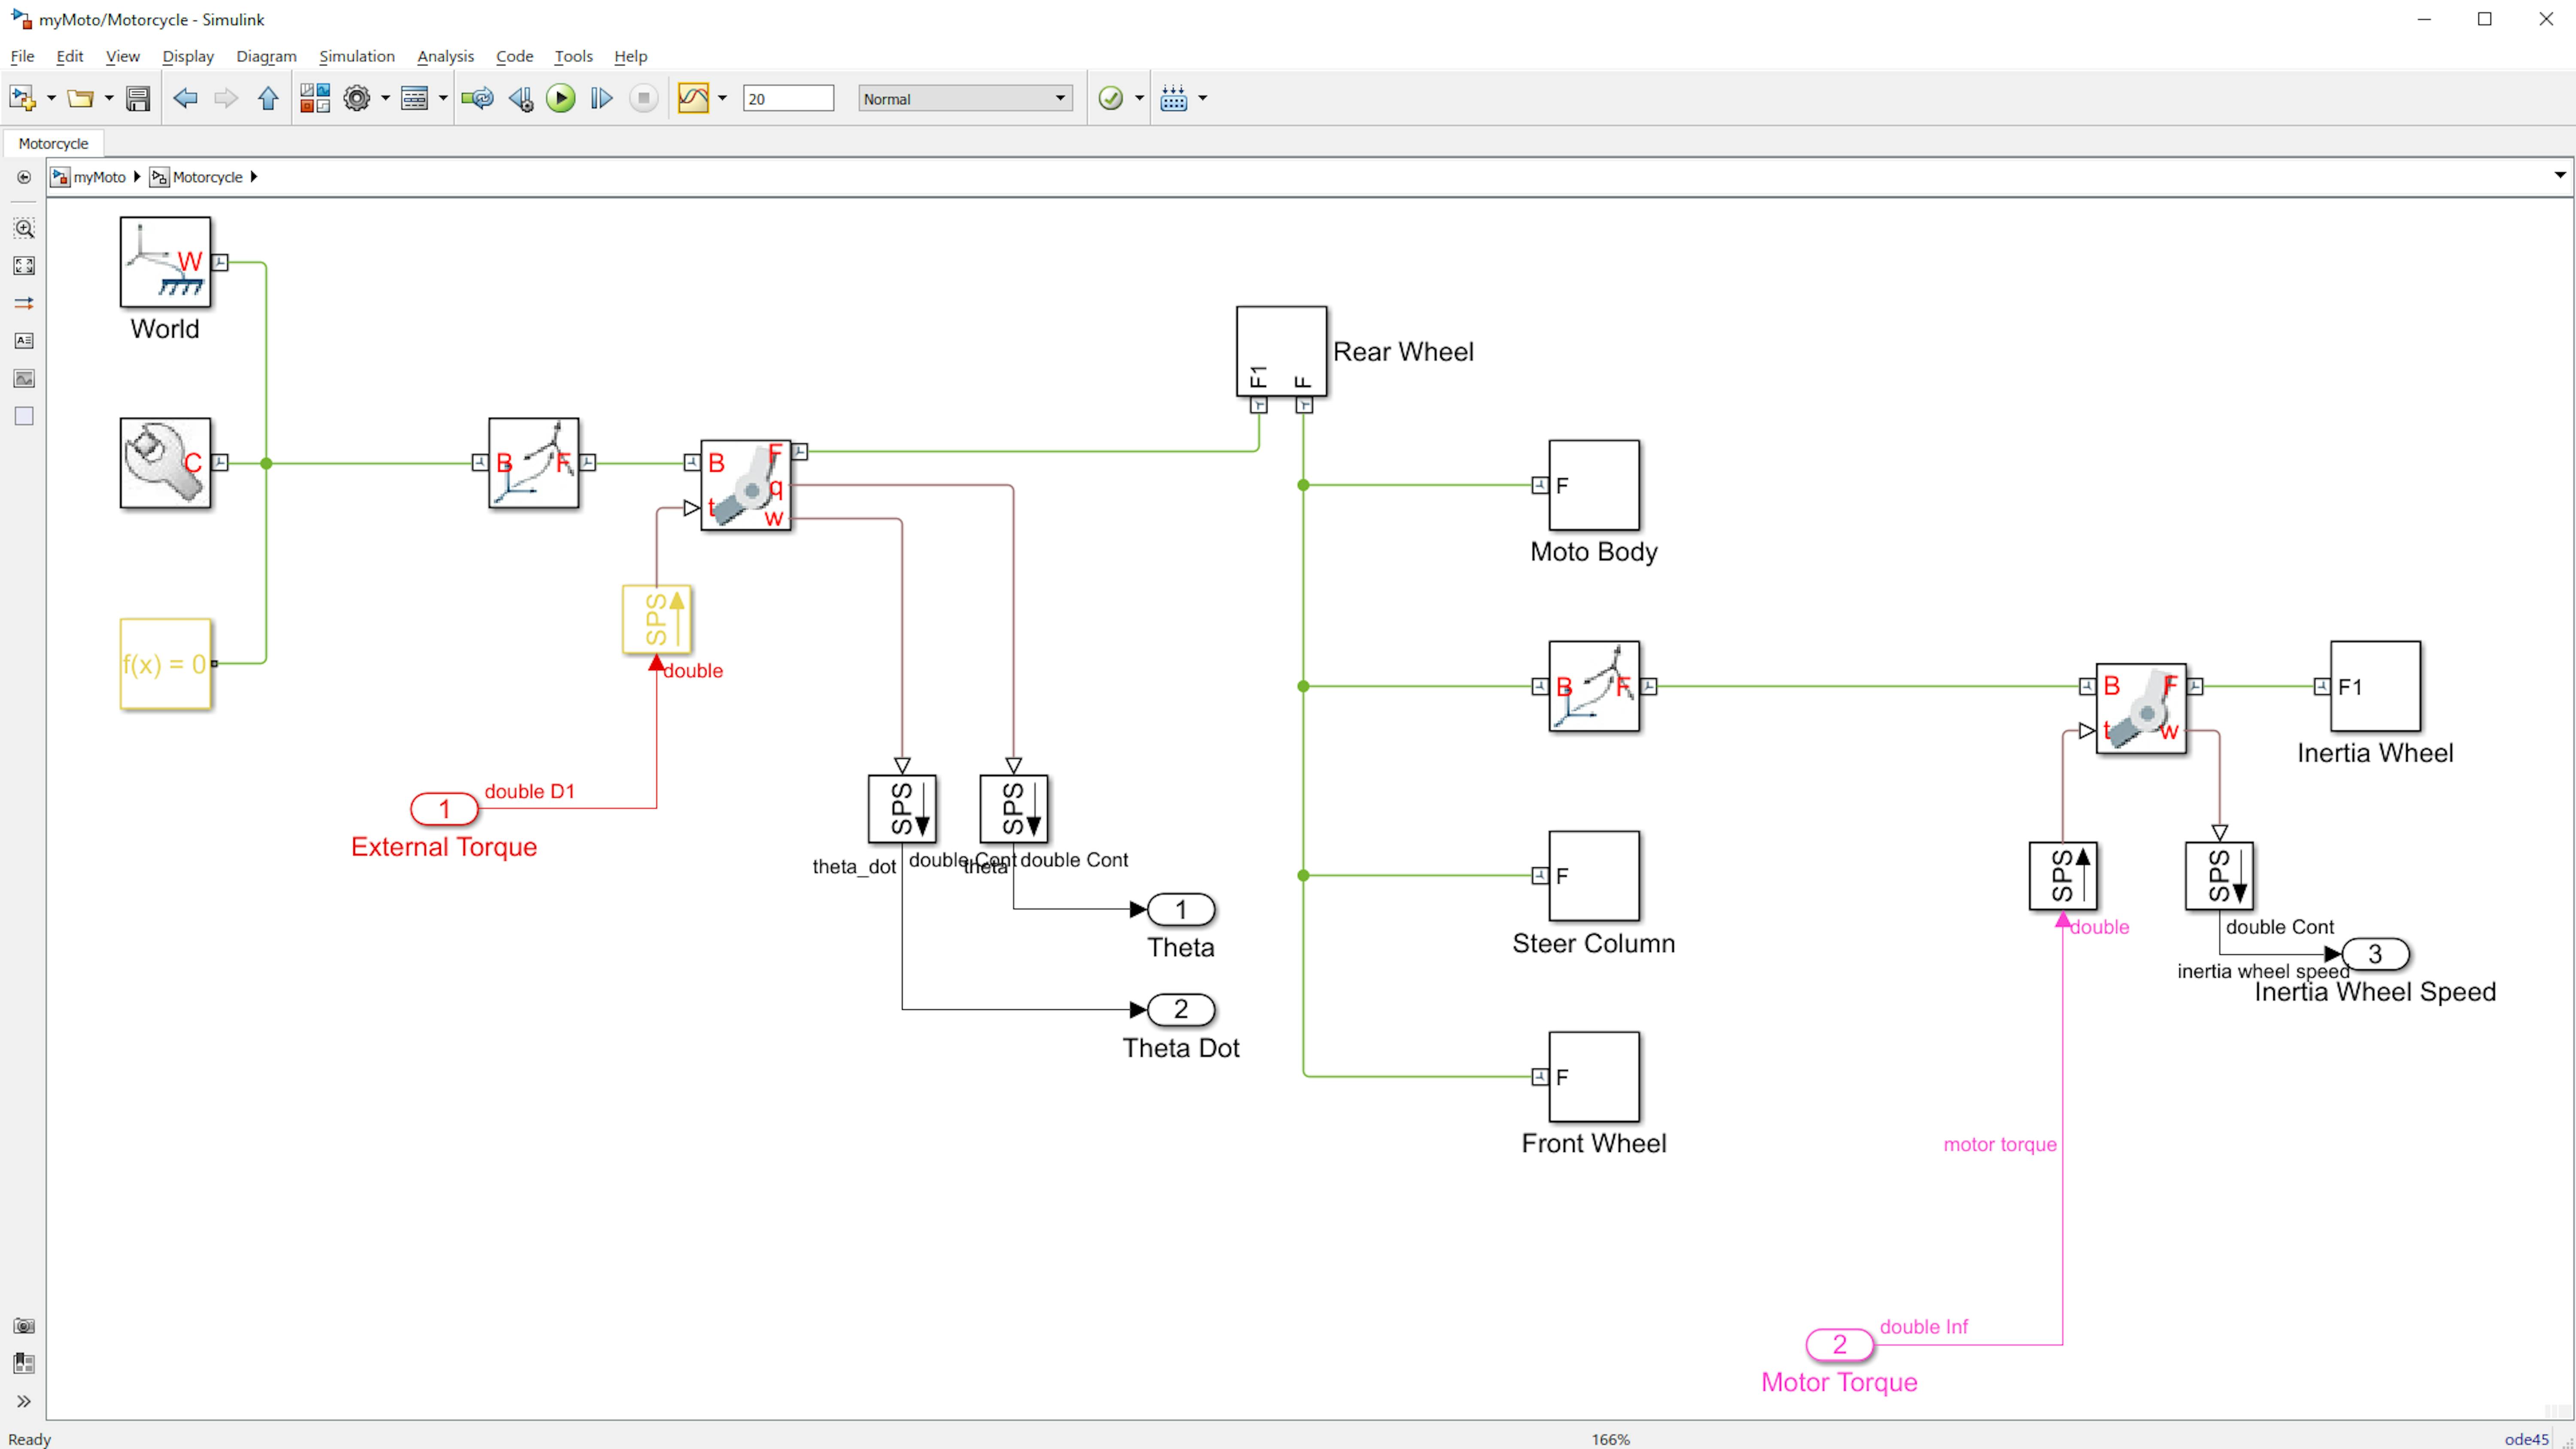The image size is (2576, 1449).
Task: Open the Normal simulation mode dropdown
Action: click(965, 98)
